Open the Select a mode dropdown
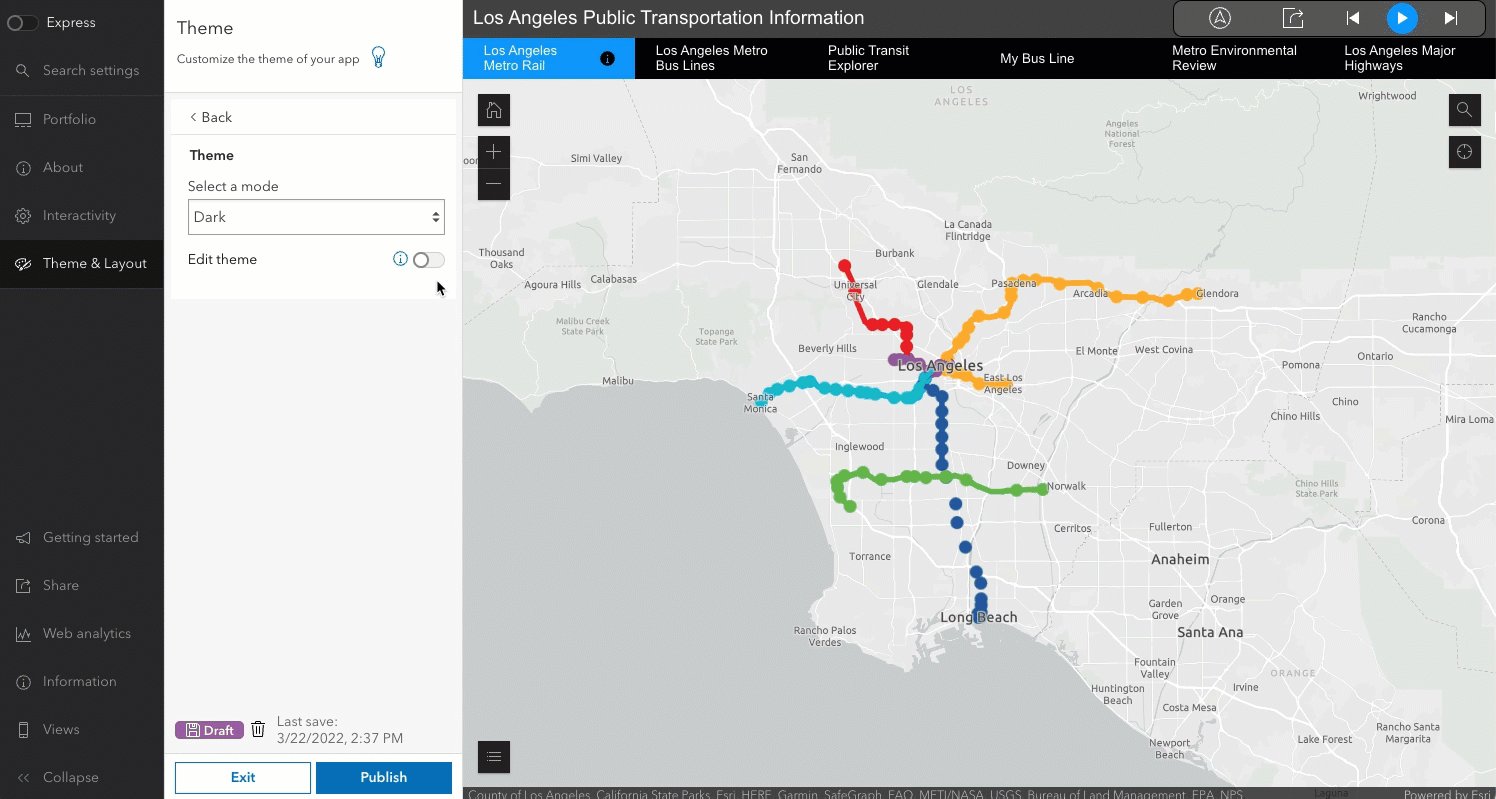Screen dimensions: 1496x799 (316, 217)
